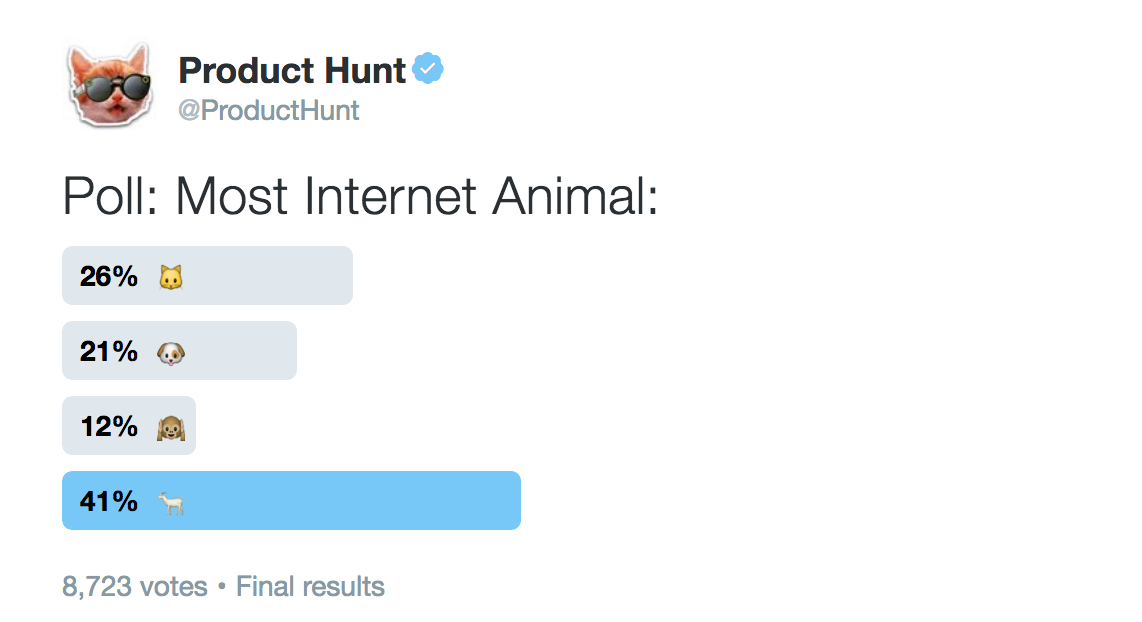Select the 26% cat poll bar
The width and height of the screenshot is (1142, 622).
[x=208, y=275]
